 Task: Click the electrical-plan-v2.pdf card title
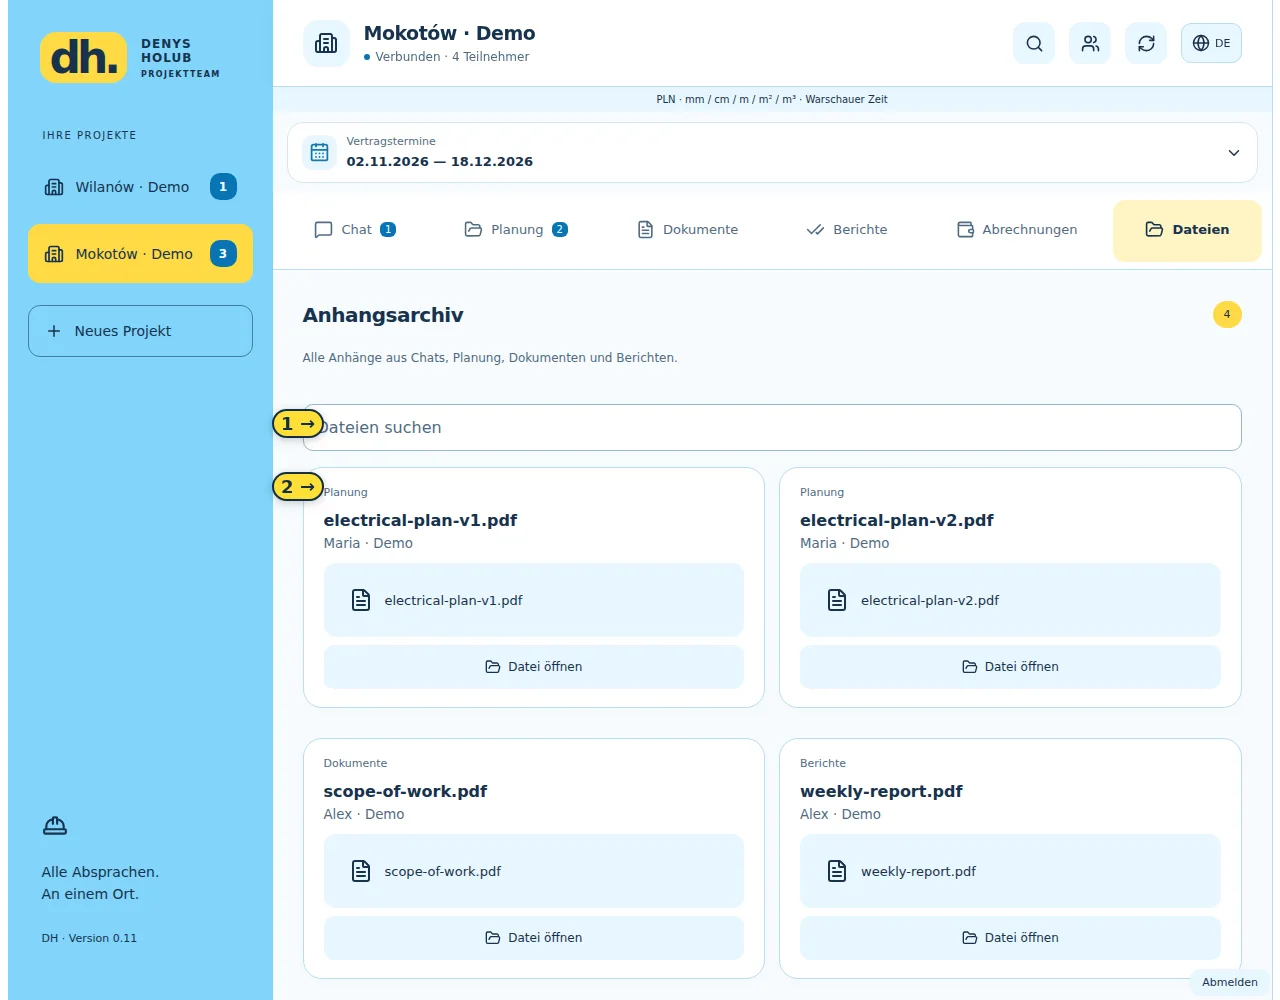[897, 520]
